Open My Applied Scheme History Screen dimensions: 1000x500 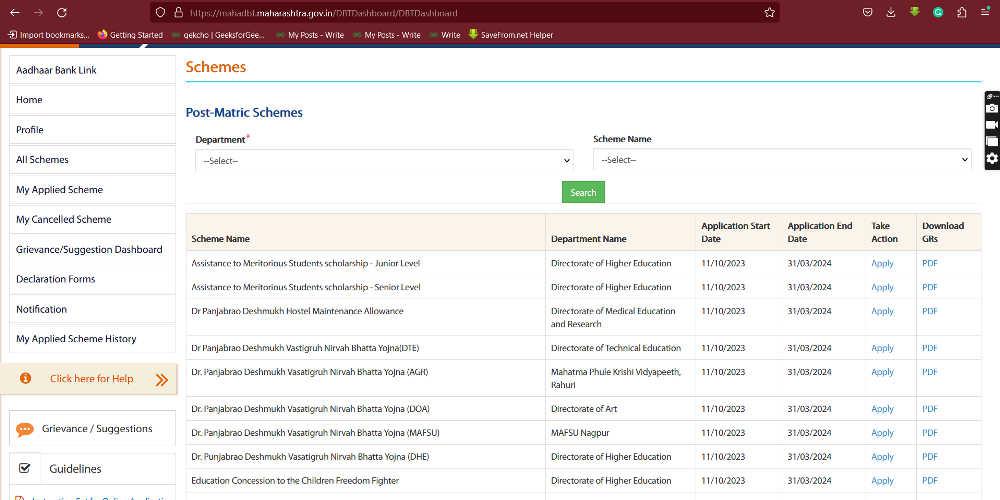[92, 339]
